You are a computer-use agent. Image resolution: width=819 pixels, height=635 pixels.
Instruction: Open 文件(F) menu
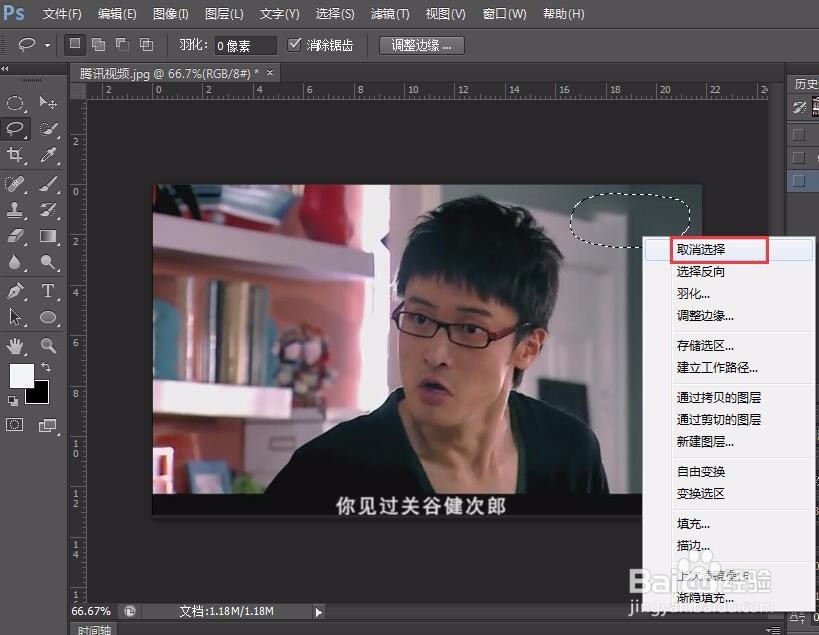click(x=62, y=14)
